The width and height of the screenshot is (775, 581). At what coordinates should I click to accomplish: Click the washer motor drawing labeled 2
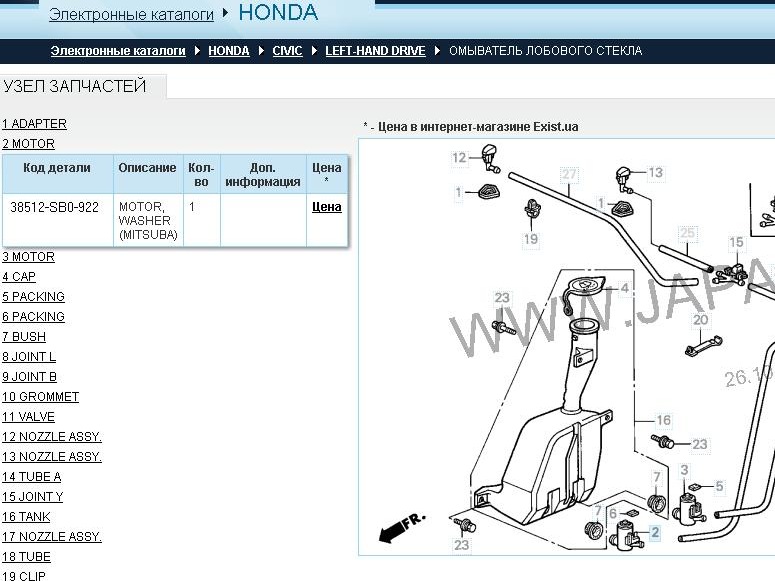coord(626,536)
